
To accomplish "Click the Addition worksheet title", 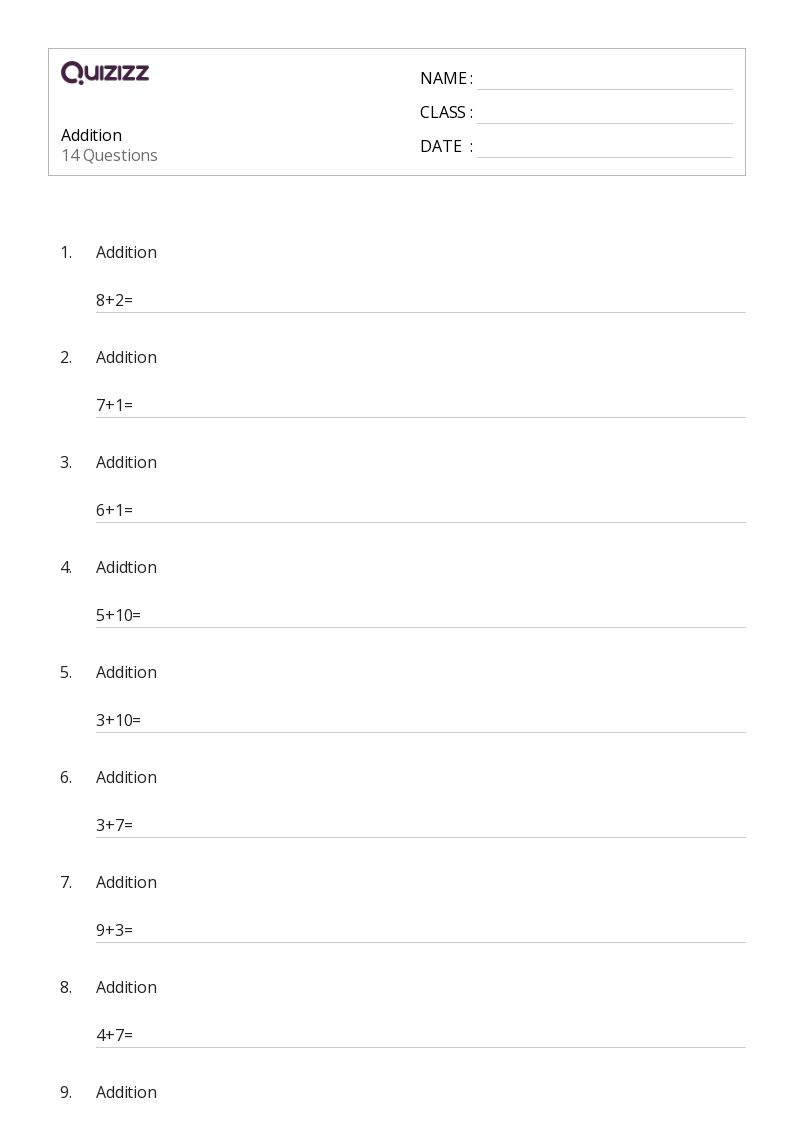I will click(91, 135).
